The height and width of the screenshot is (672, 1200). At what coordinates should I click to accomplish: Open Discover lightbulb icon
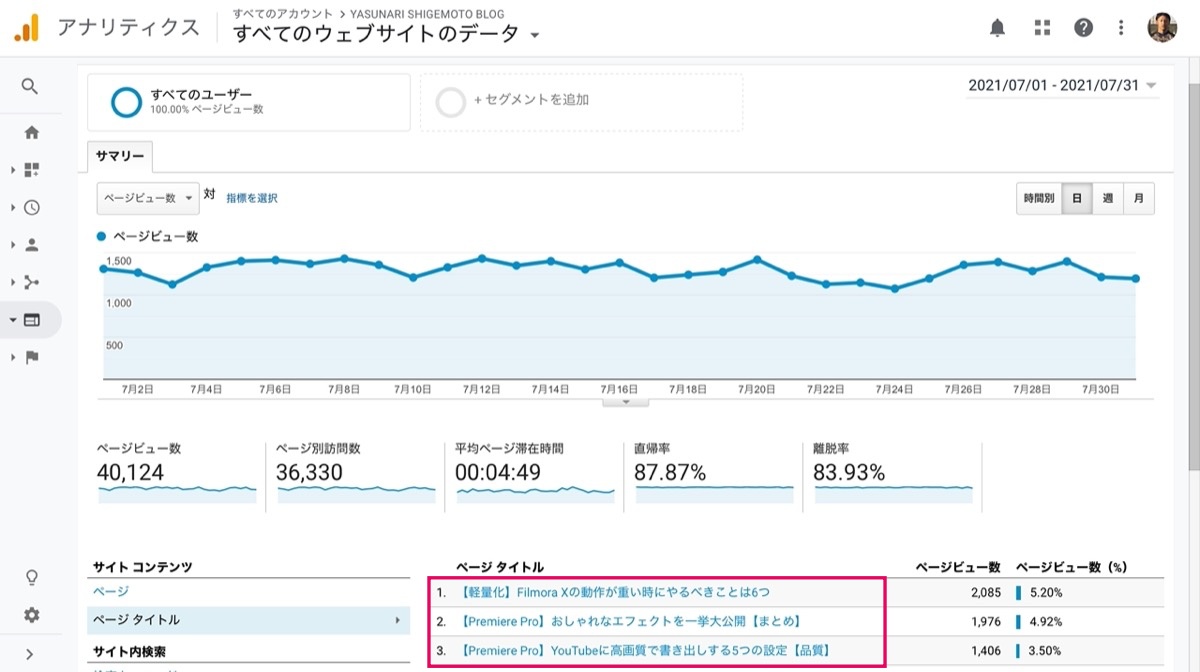coord(32,578)
